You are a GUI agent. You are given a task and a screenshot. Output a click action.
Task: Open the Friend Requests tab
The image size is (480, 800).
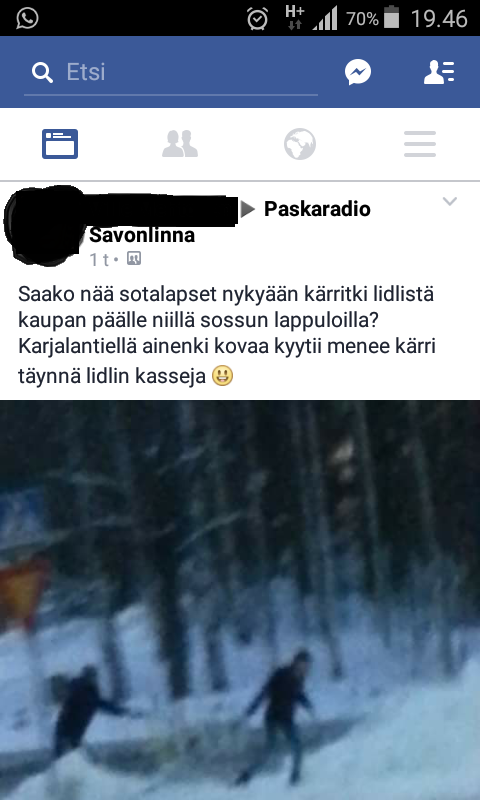click(180, 144)
